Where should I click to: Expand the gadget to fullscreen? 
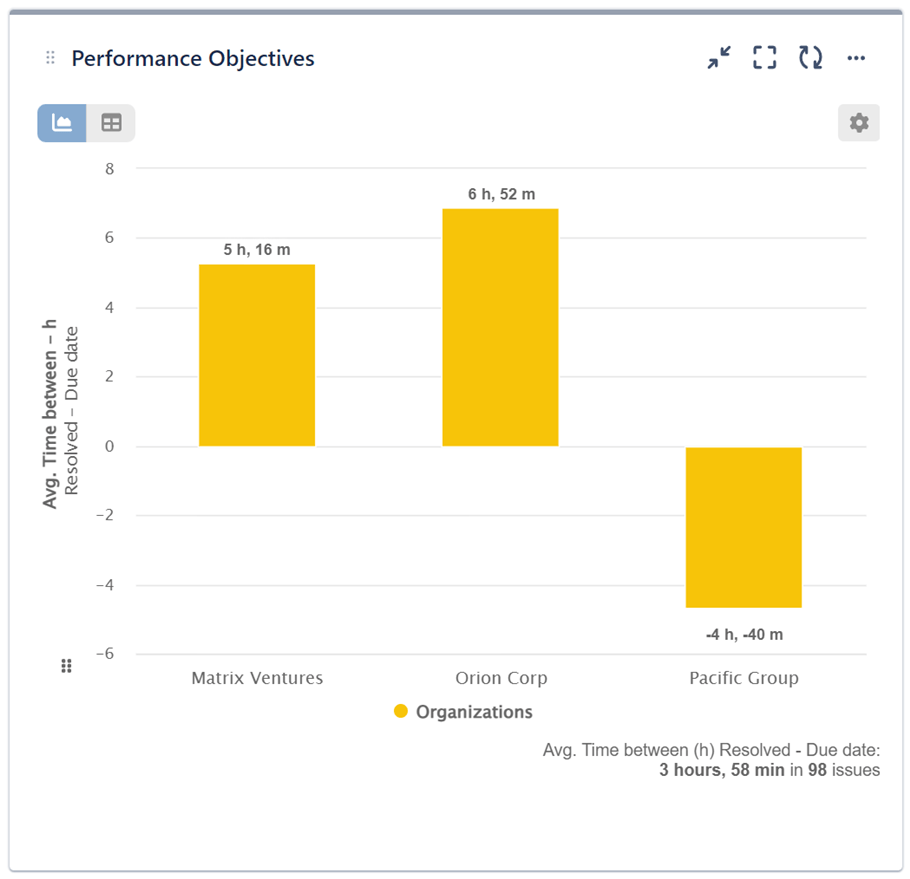pyautogui.click(x=764, y=58)
